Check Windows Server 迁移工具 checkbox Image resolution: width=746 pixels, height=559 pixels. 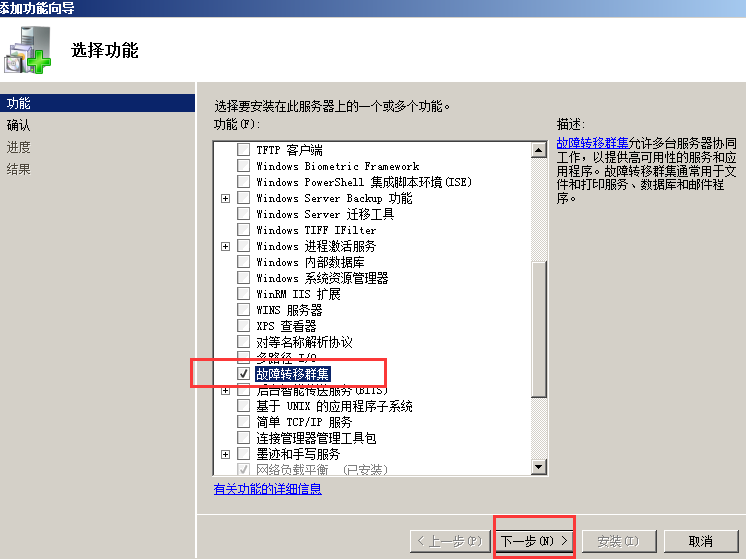pos(244,214)
